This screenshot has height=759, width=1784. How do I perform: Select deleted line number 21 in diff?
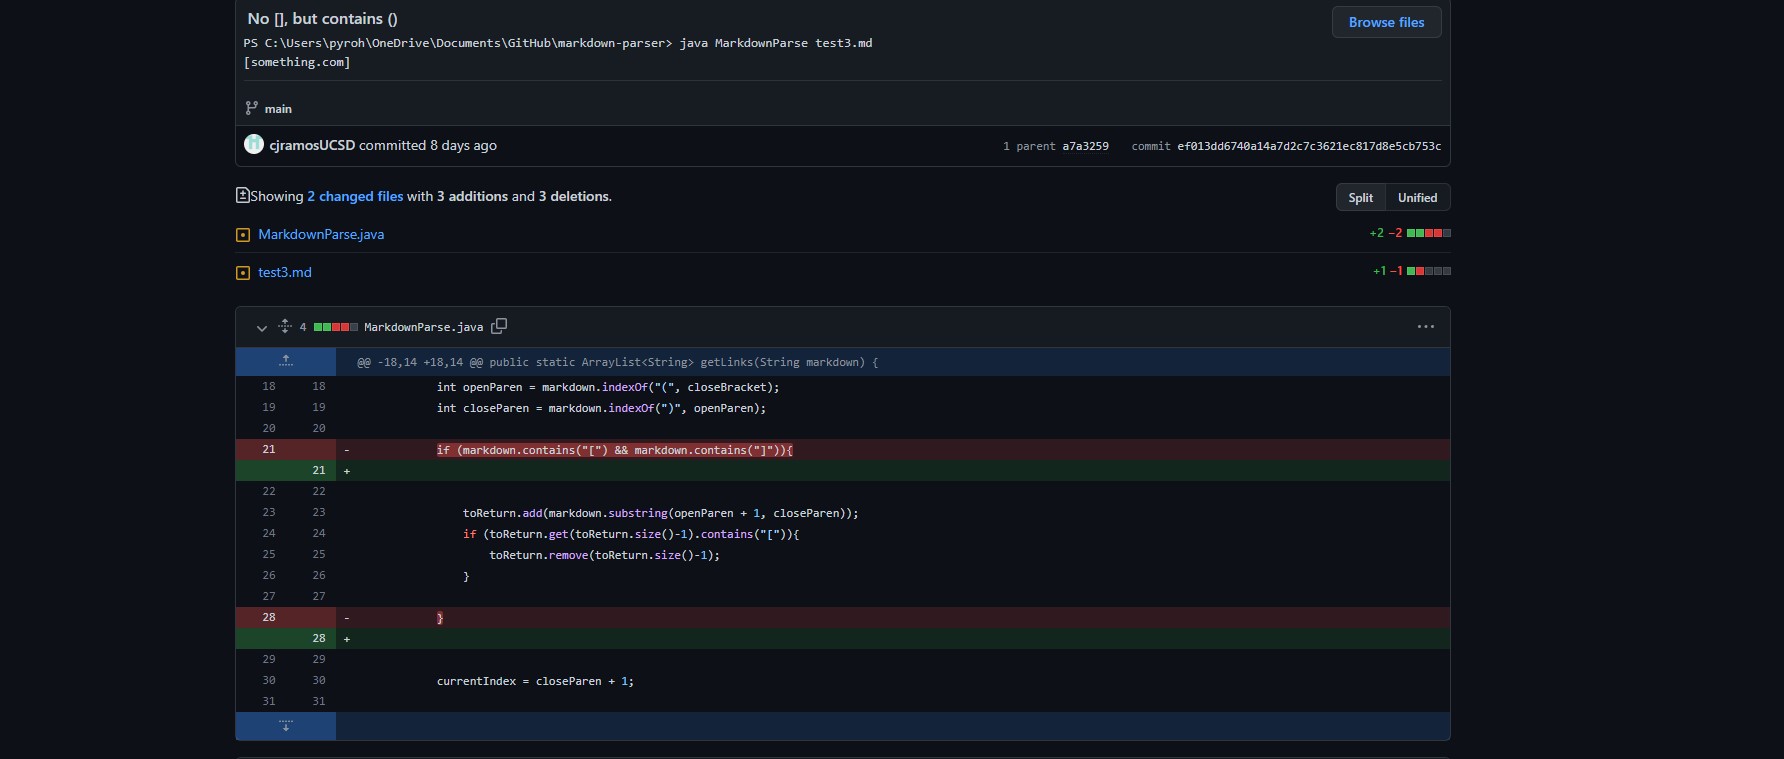(x=269, y=449)
